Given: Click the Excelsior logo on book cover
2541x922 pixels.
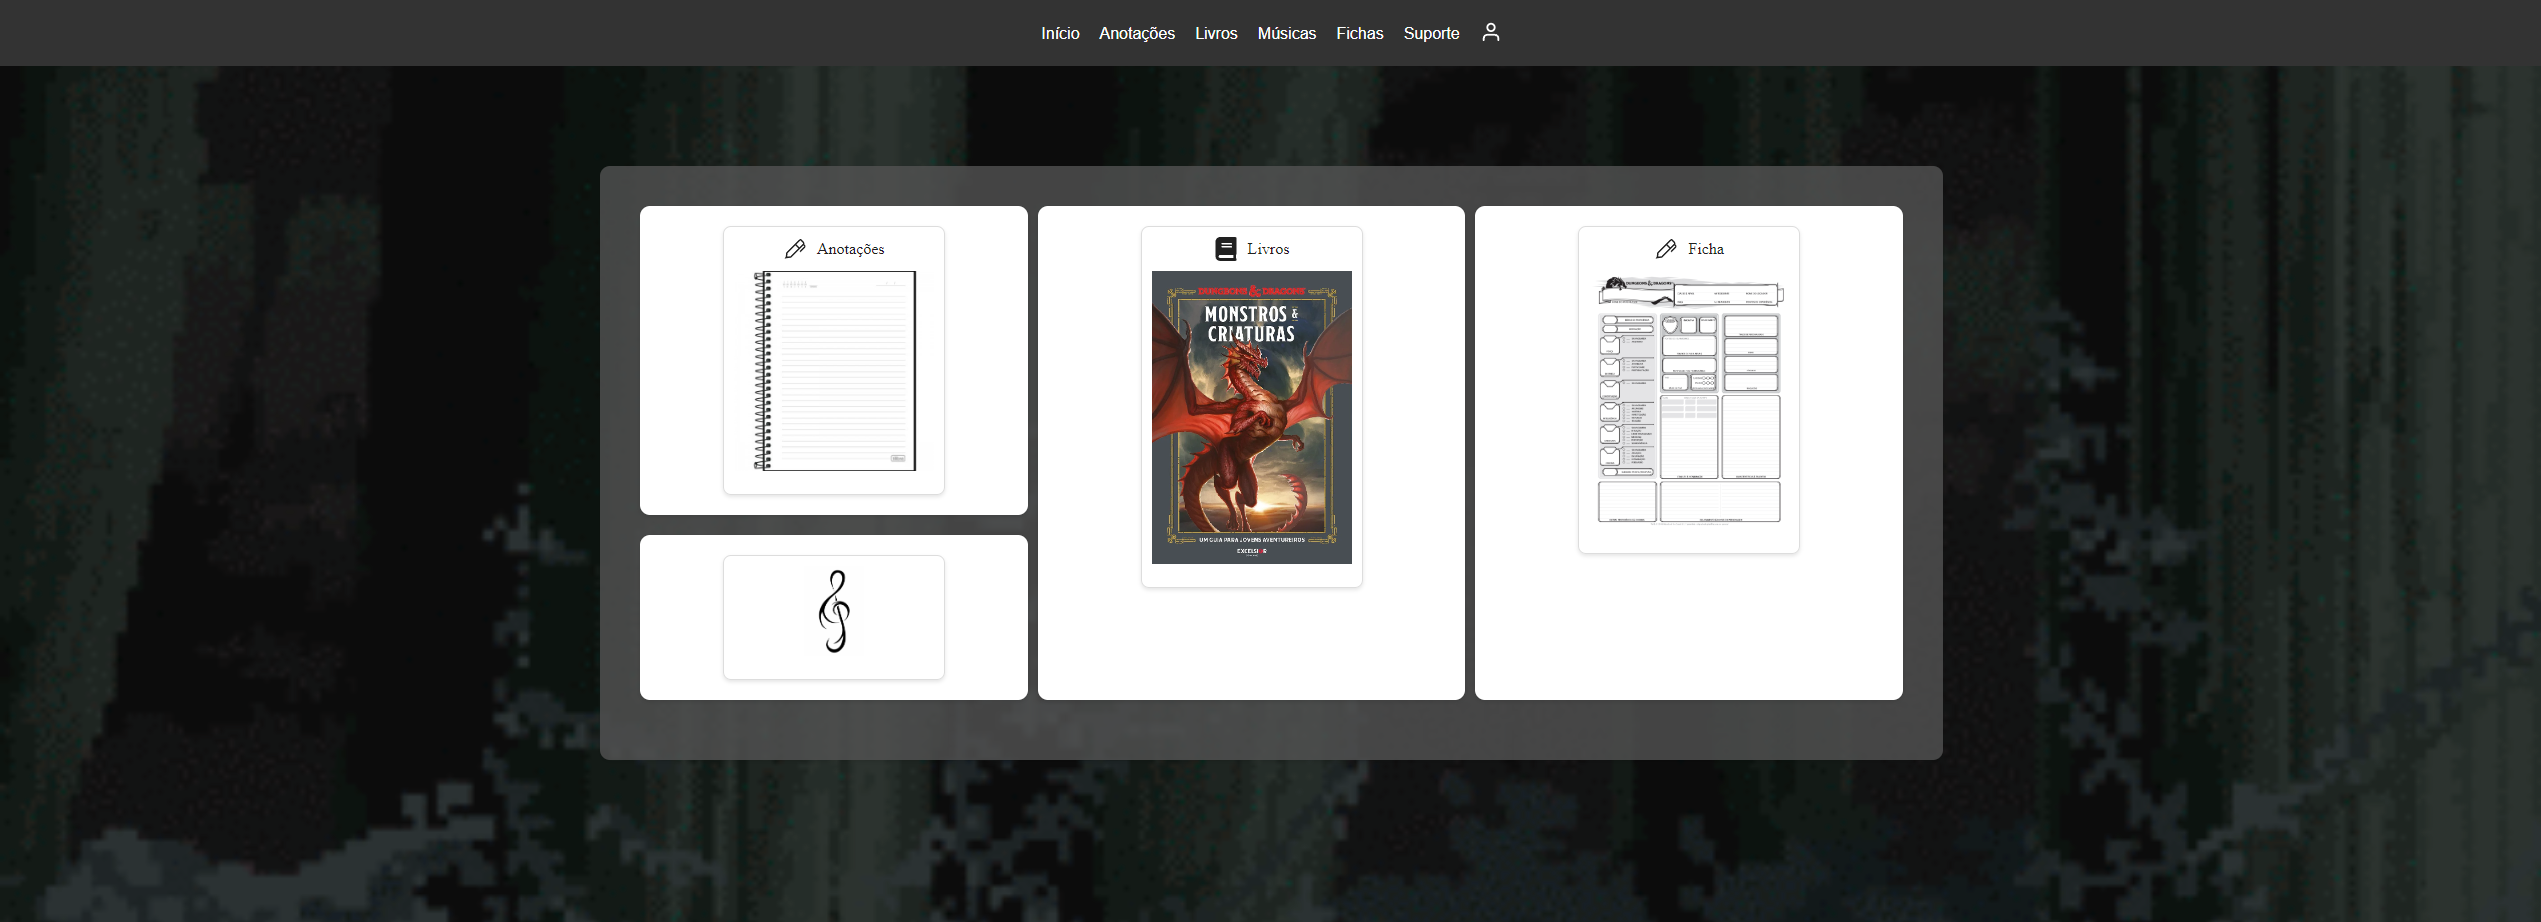Looking at the screenshot, I should [1251, 551].
